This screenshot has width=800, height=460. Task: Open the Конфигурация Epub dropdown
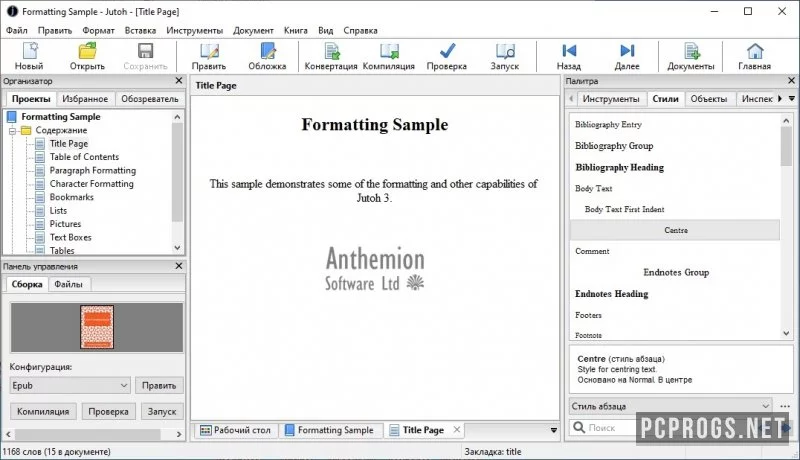point(70,386)
